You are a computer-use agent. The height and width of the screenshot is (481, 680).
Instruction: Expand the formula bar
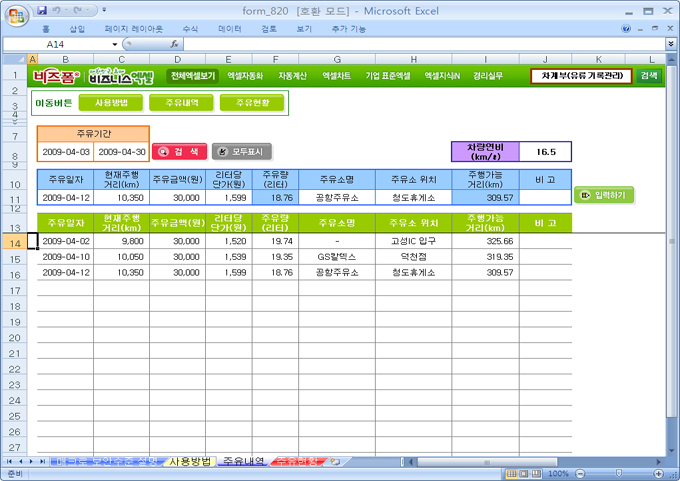tap(670, 45)
